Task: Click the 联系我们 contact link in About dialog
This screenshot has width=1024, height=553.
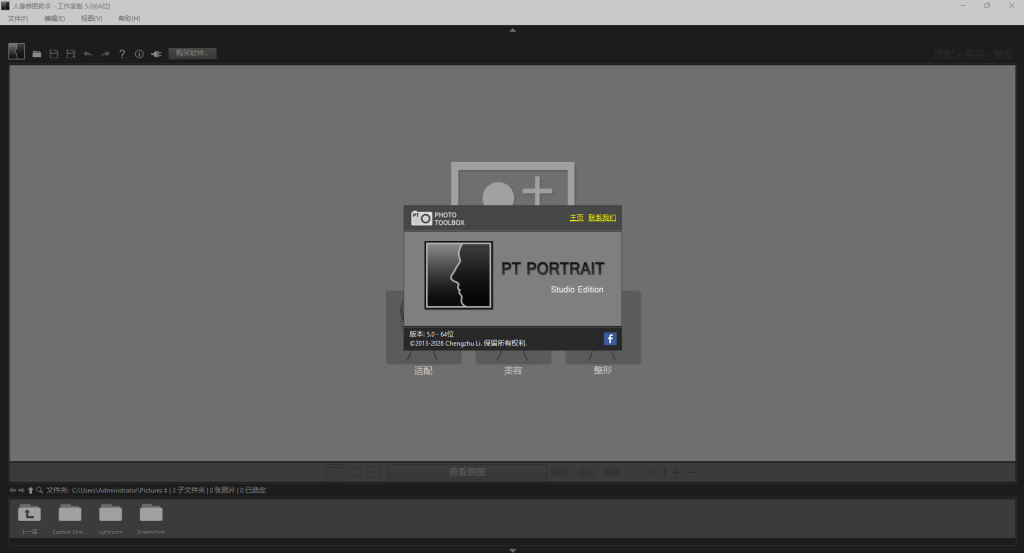Action: click(x=601, y=218)
